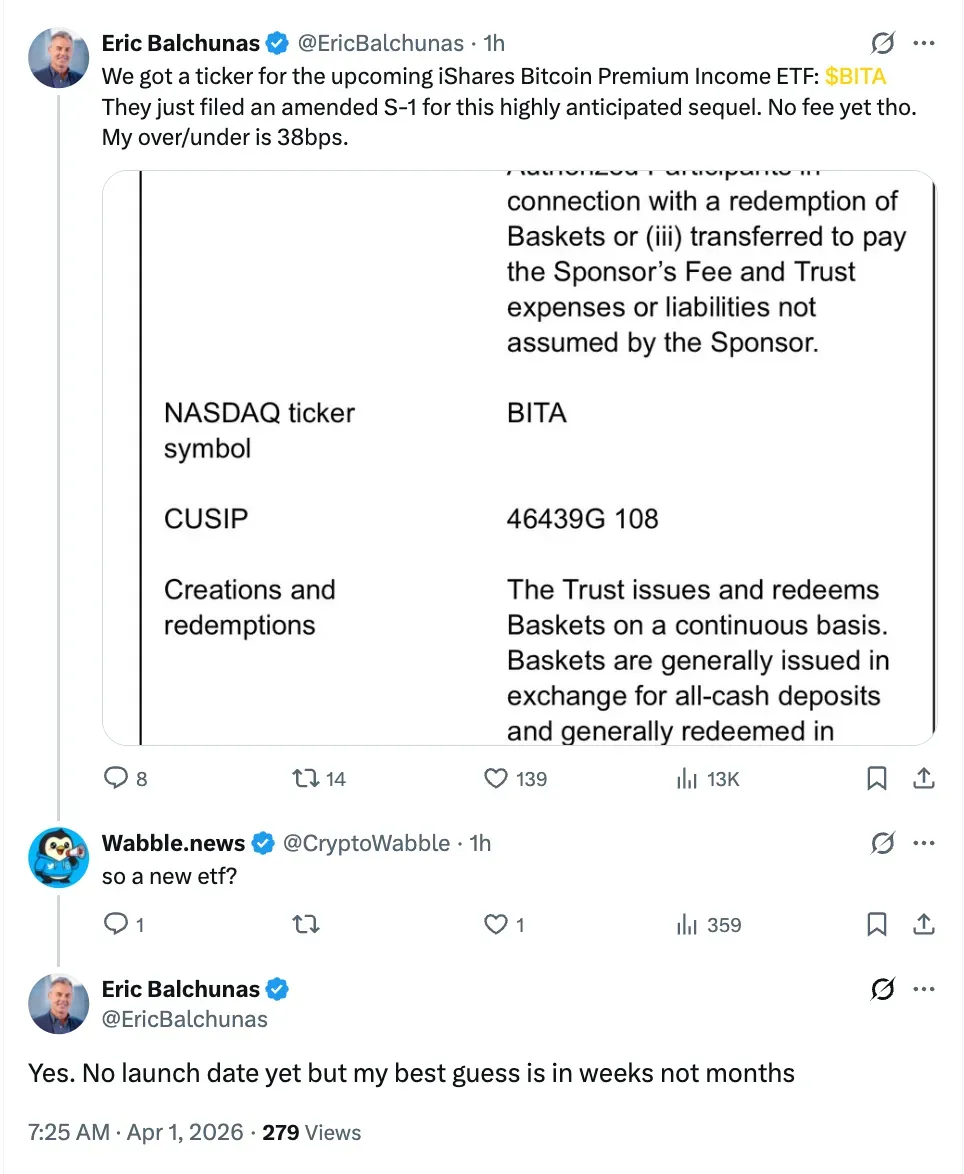Open more options on first tweet
Image resolution: width=964 pixels, height=1174 pixels.
[x=925, y=44]
